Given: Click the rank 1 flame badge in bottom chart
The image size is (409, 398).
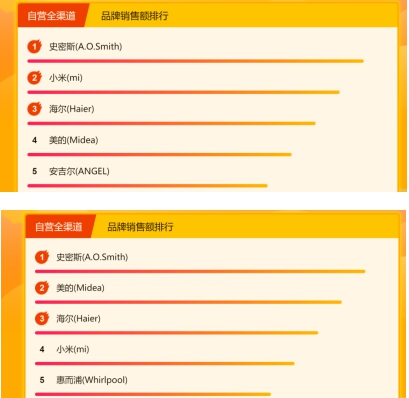Looking at the screenshot, I should (42, 257).
